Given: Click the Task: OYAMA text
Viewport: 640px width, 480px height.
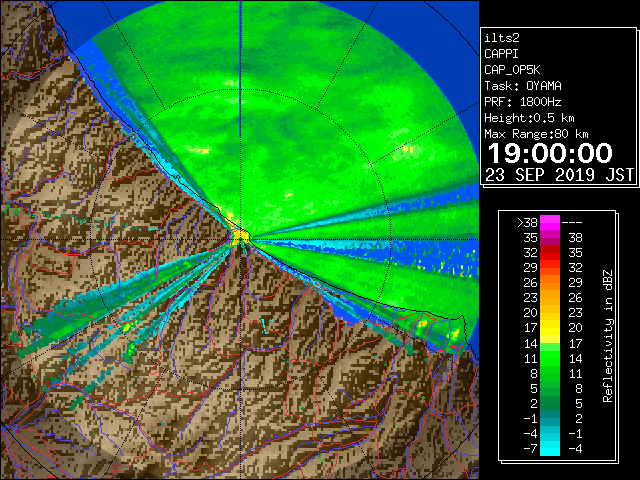Looking at the screenshot, I should pyautogui.click(x=523, y=86).
